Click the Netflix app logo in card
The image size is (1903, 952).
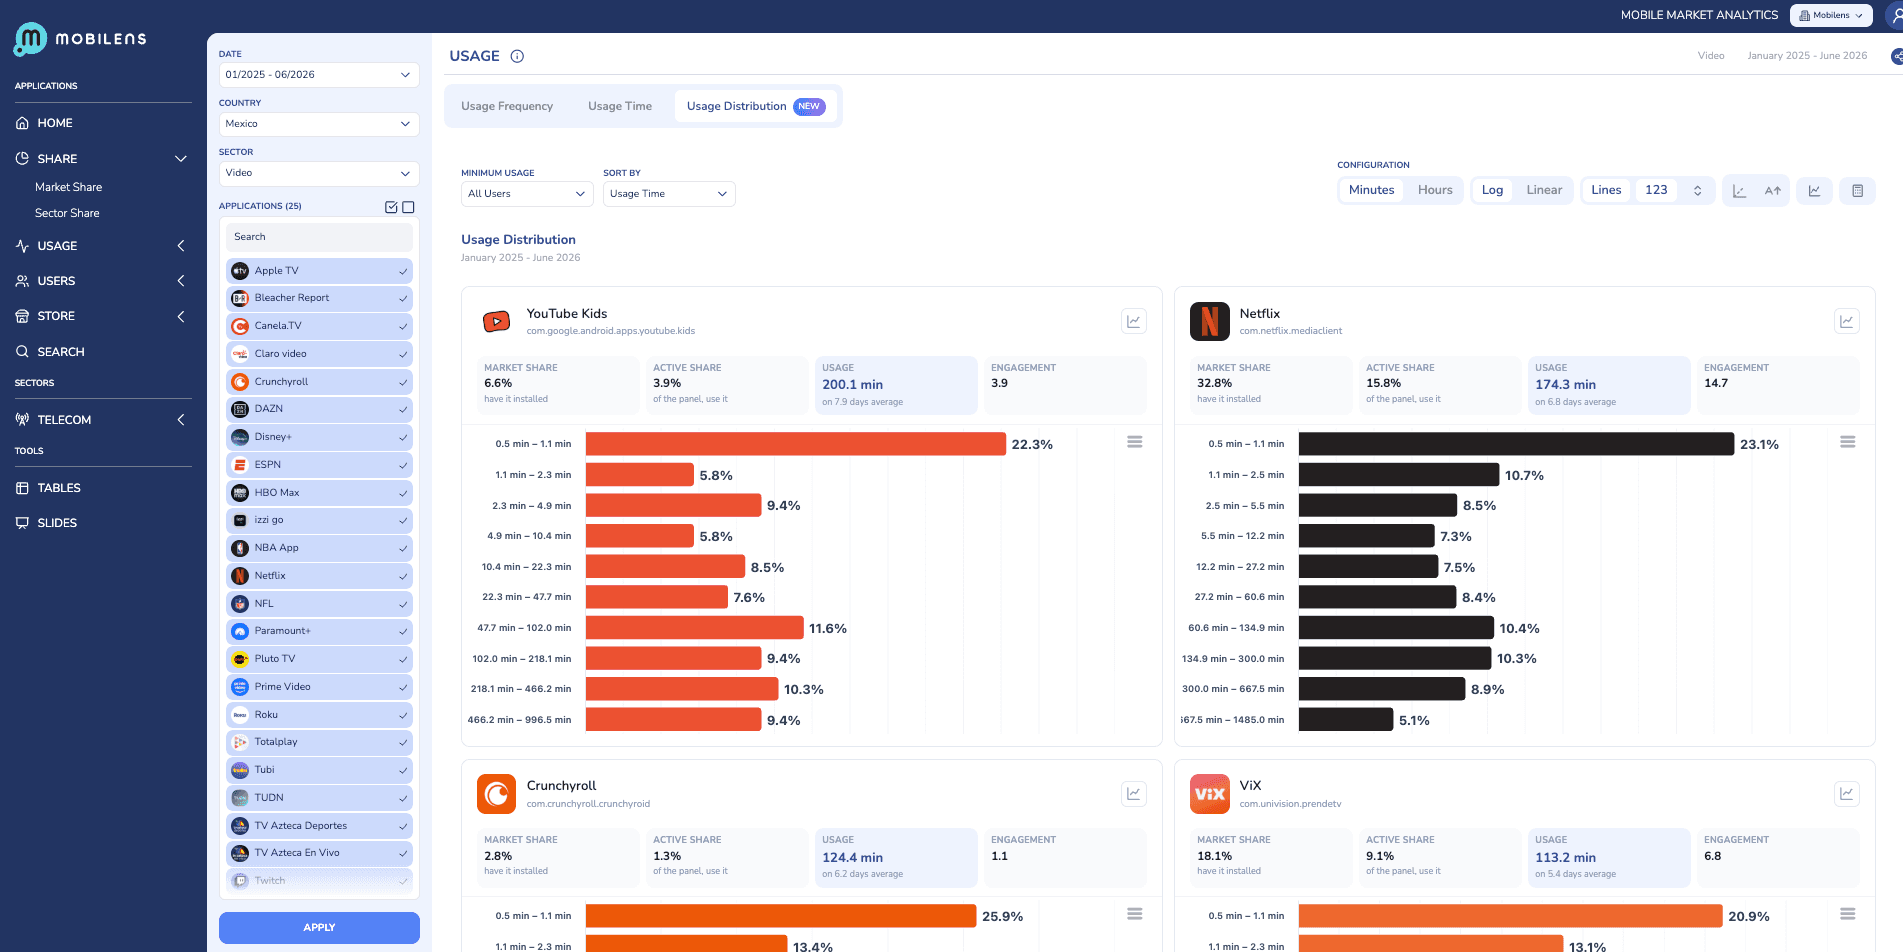click(1209, 322)
